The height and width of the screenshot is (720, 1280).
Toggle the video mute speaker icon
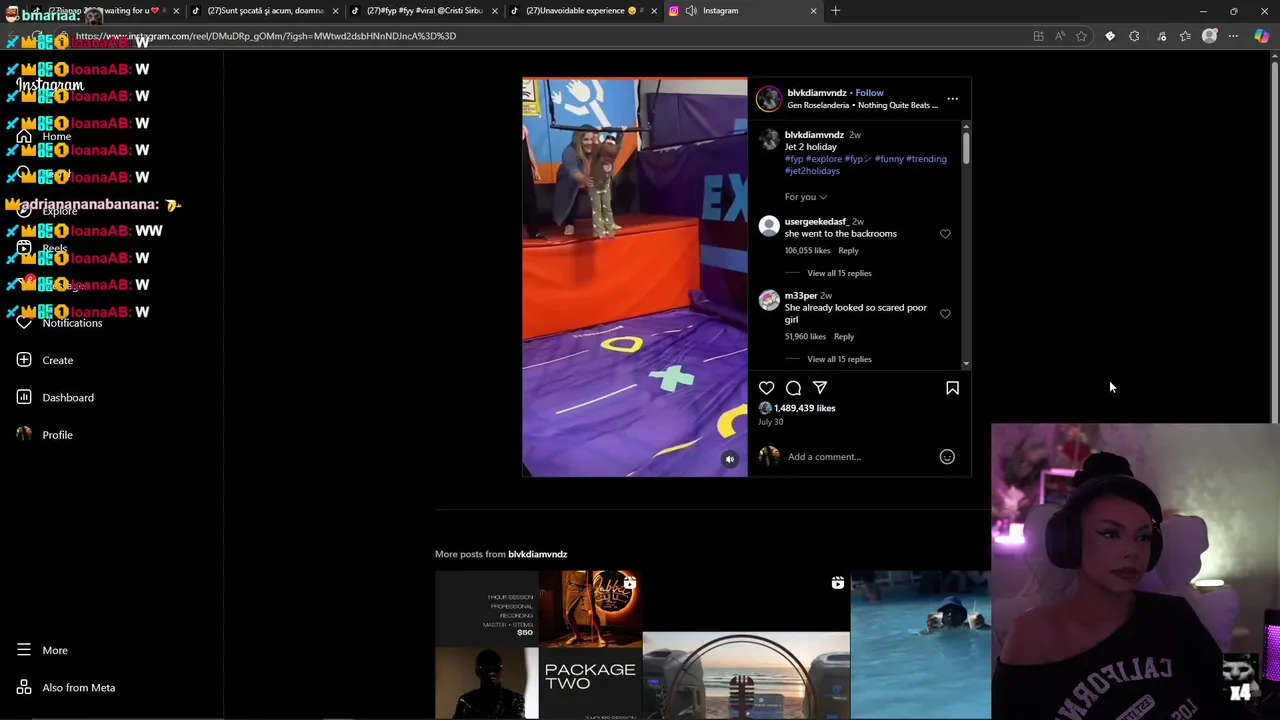730,459
